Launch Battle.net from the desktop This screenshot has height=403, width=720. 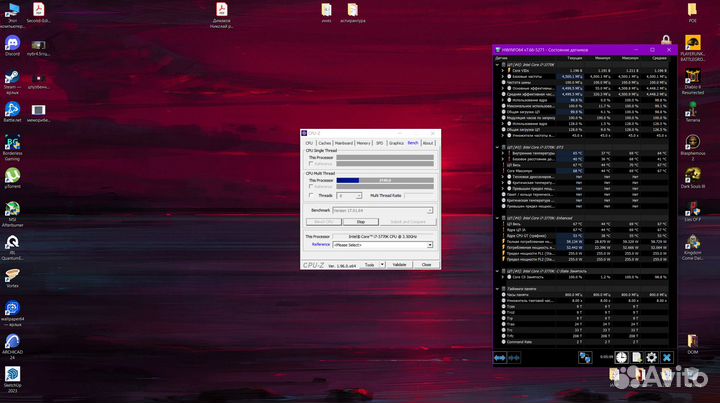(12, 112)
